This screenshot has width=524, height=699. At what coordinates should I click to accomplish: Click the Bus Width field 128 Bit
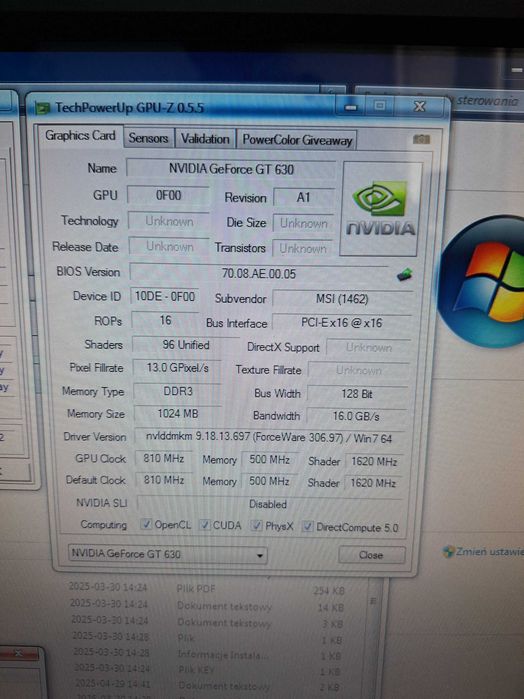click(357, 394)
